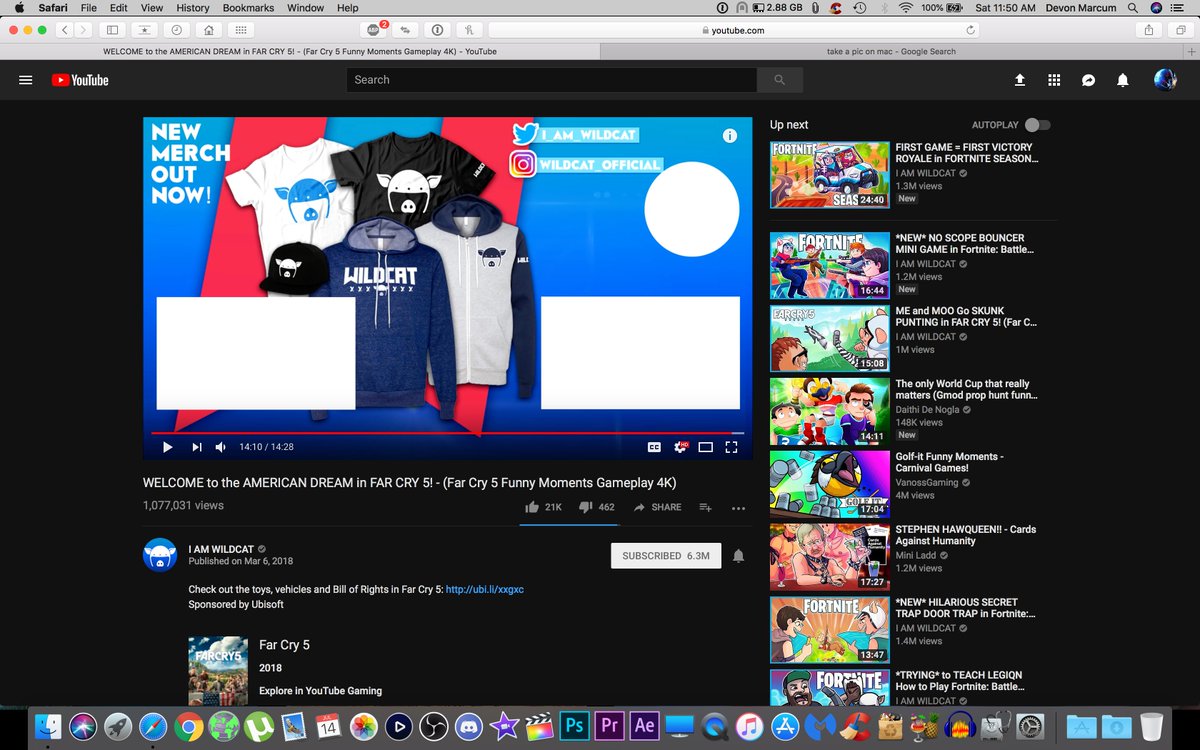Viewport: 1200px width, 750px height.
Task: Open the upload video icon
Action: click(1019, 80)
